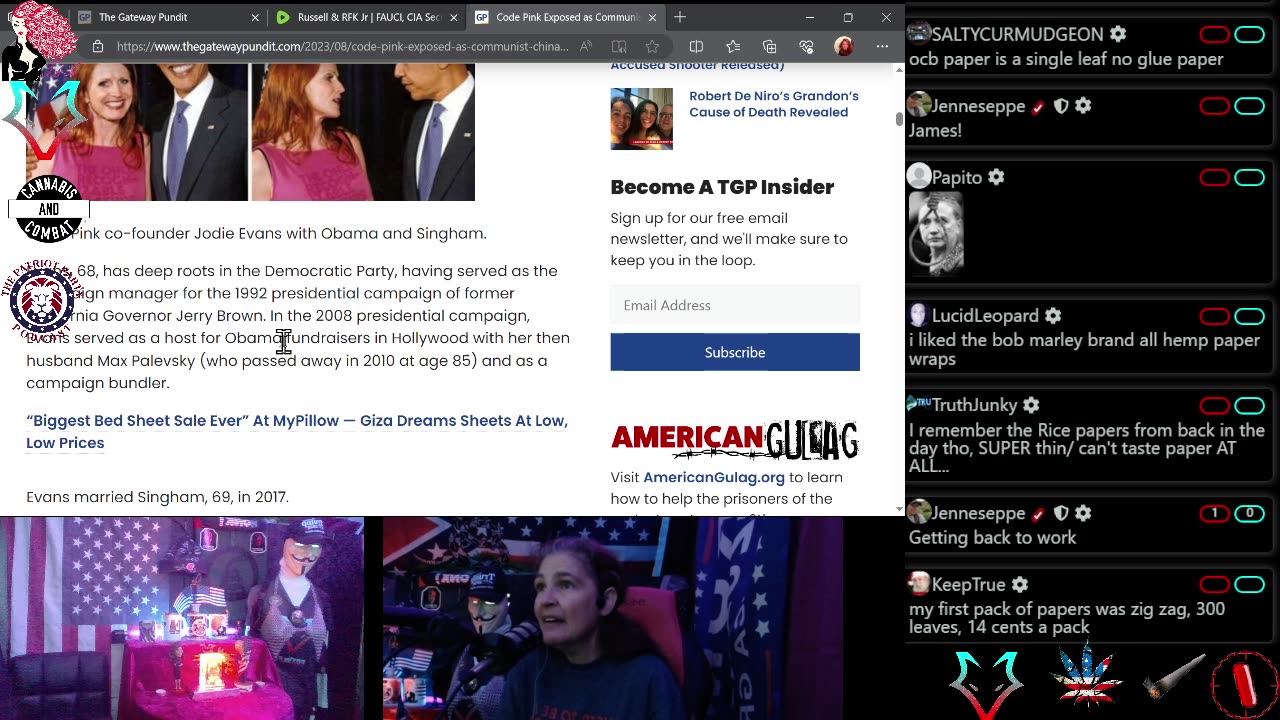
Task: Click the Email Address input field
Action: point(735,305)
